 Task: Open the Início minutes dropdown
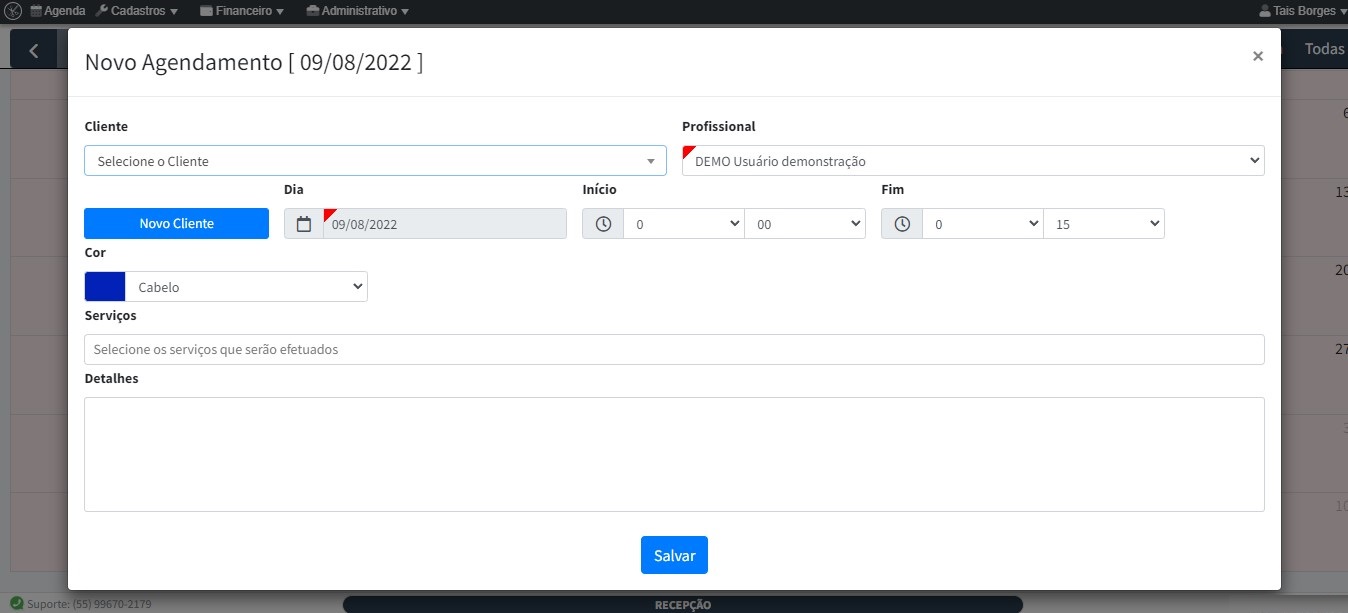(805, 224)
